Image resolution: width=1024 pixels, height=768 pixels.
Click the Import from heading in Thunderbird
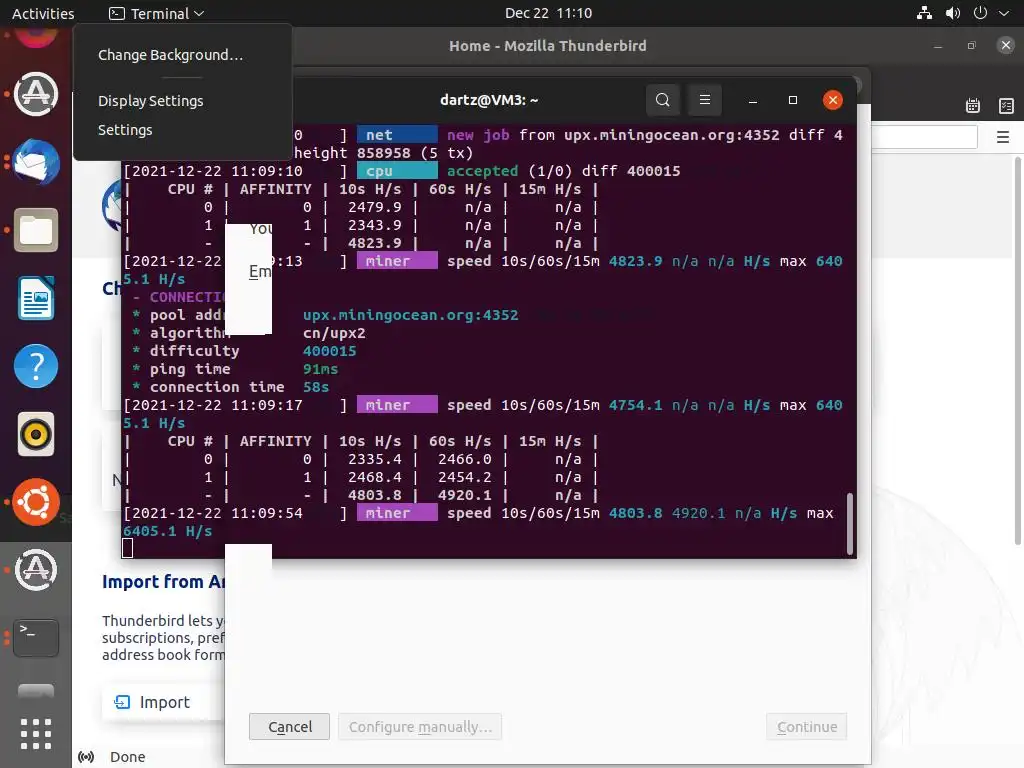click(163, 582)
